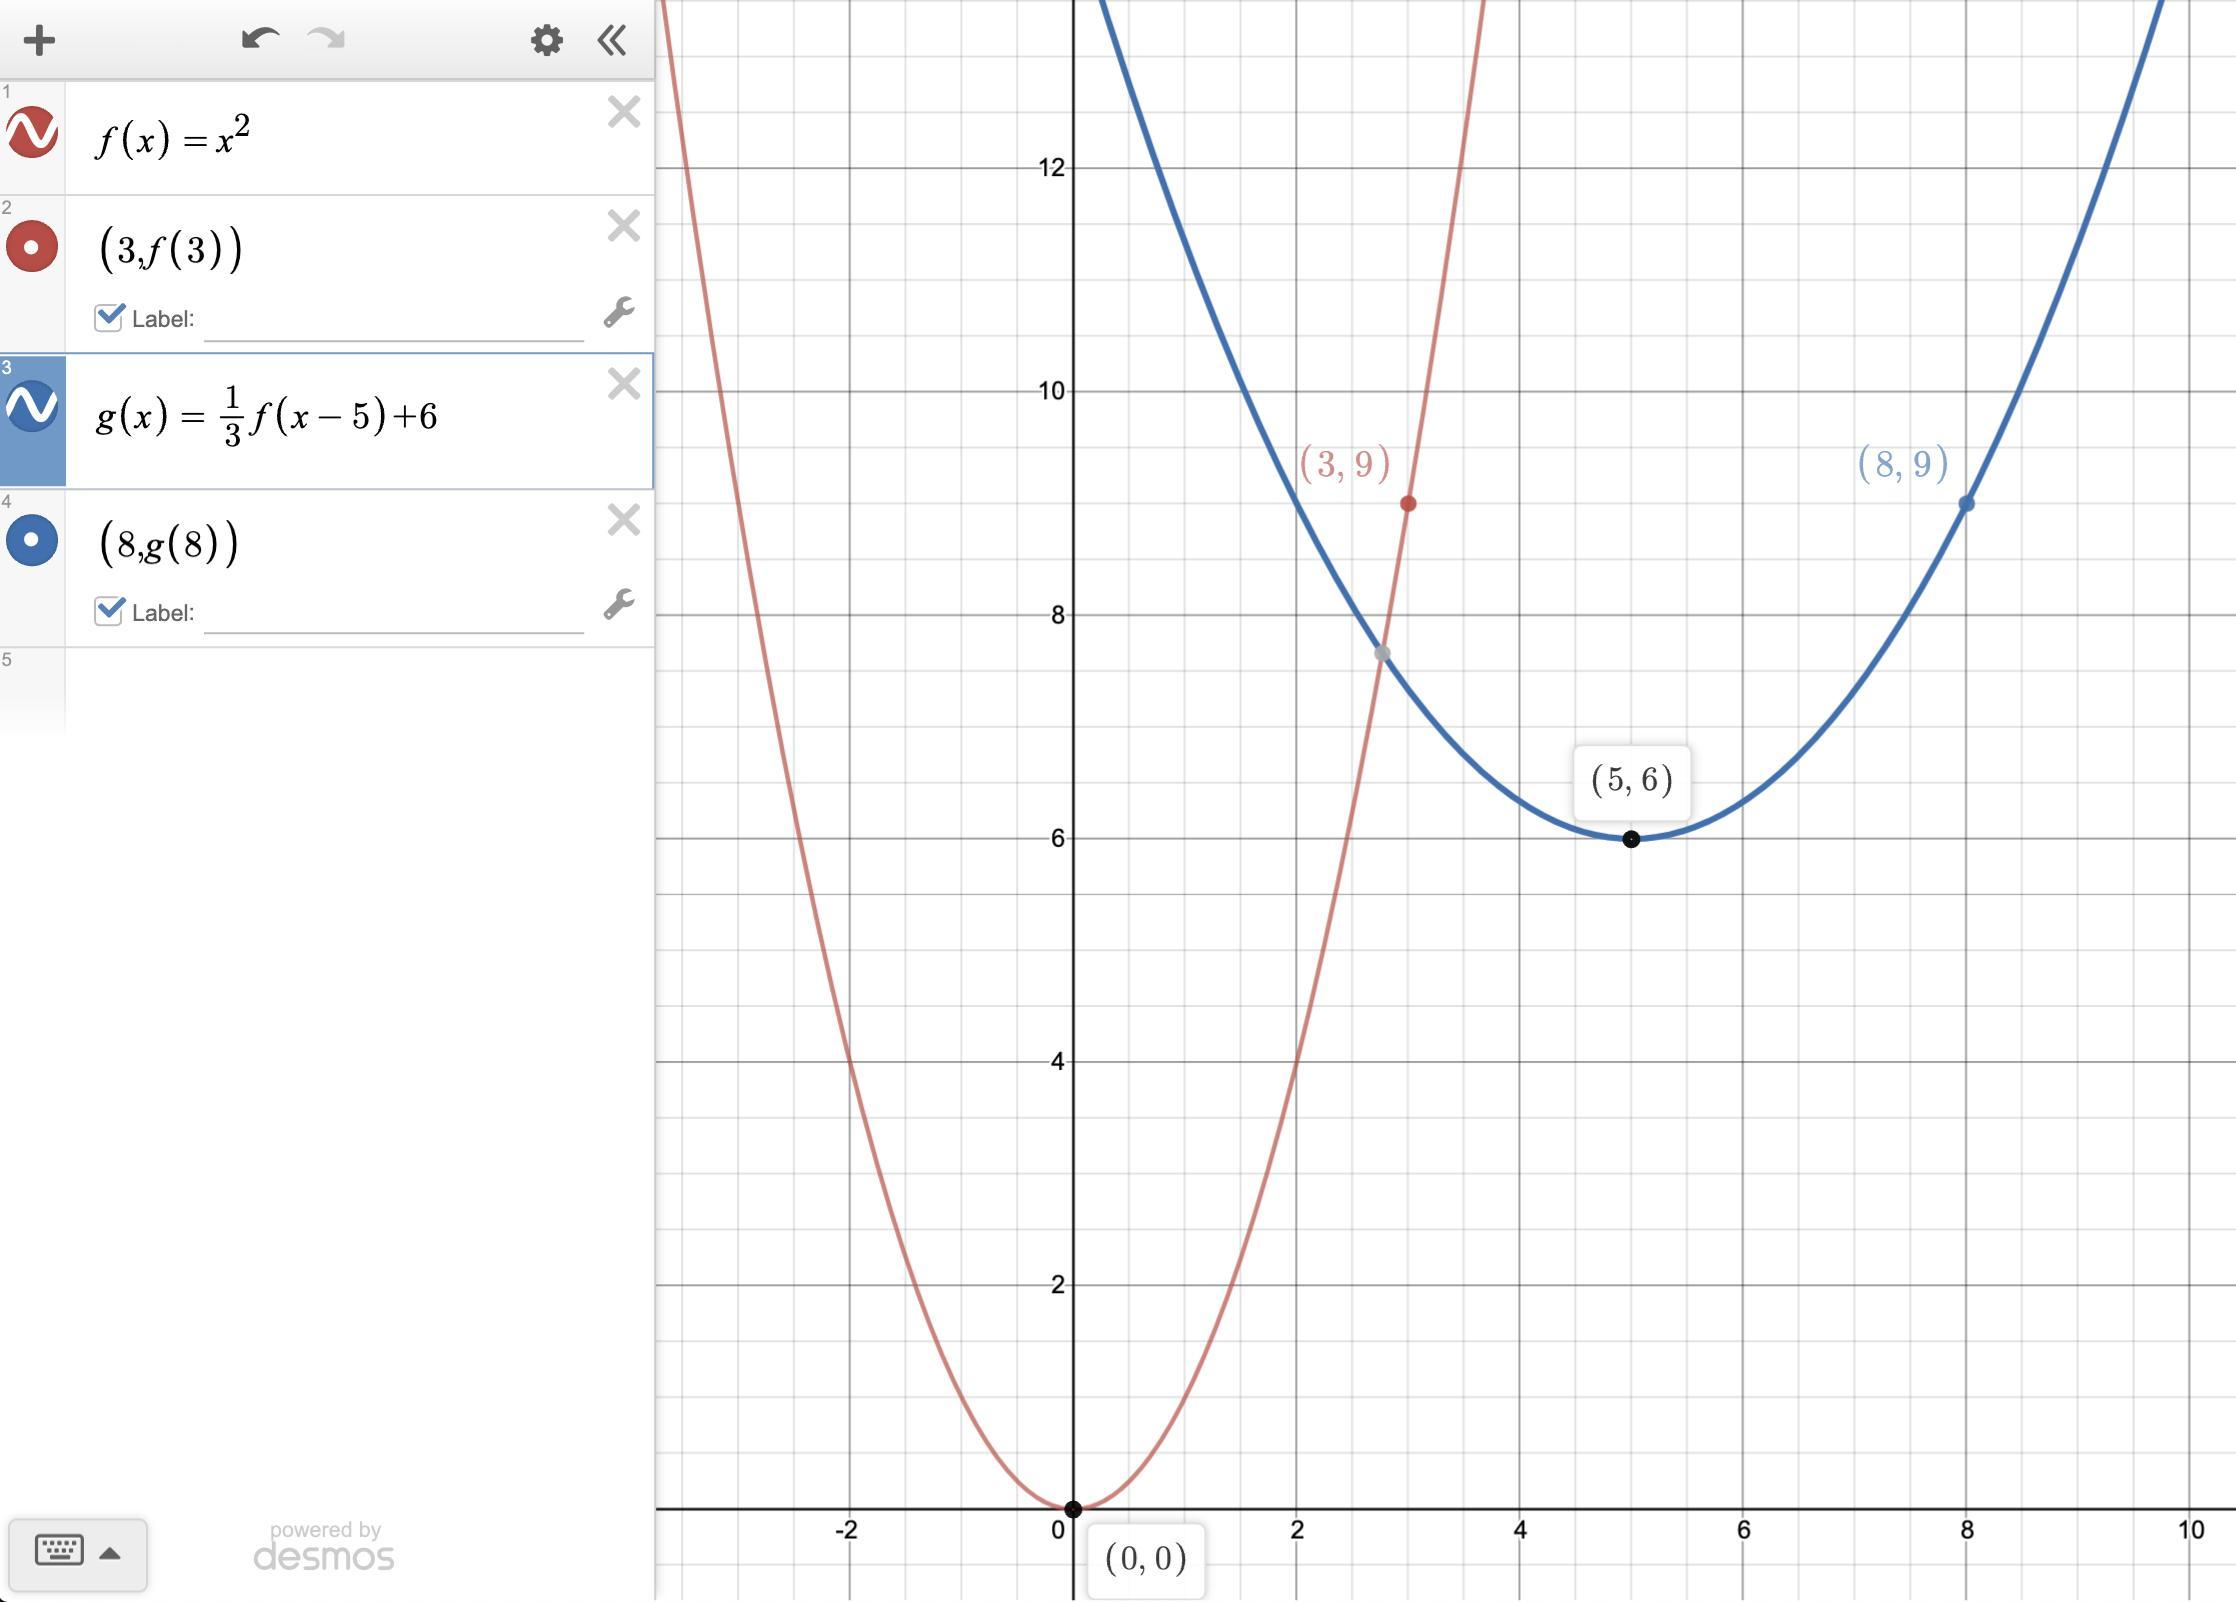Click the redo arrow icon
The image size is (2236, 1602).
[x=326, y=40]
